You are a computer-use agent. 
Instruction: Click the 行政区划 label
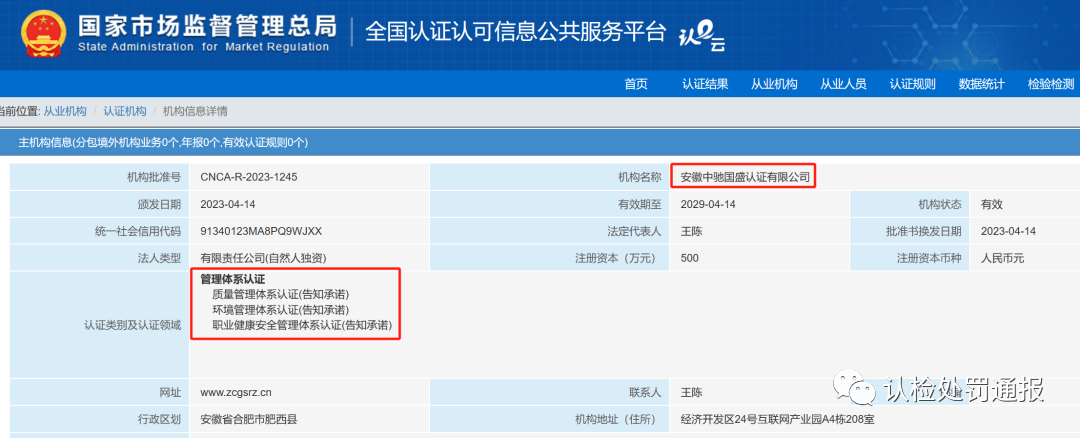click(159, 419)
